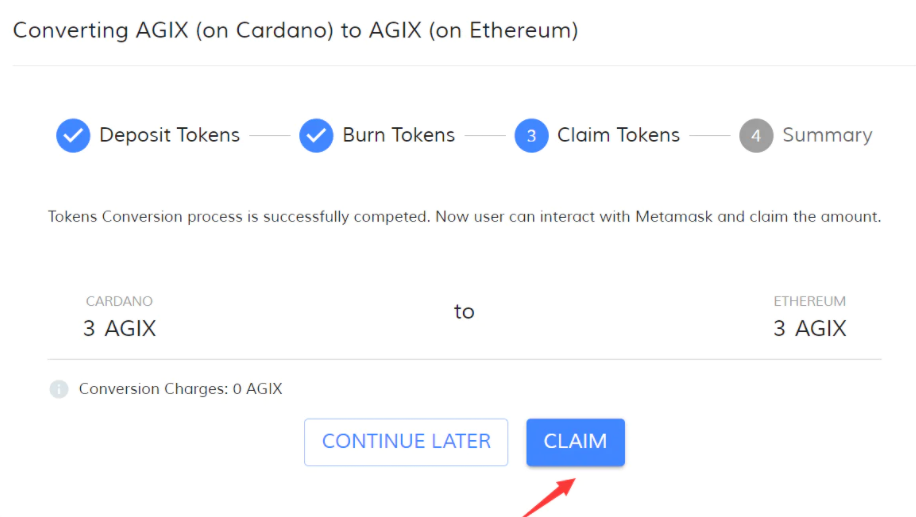
Task: Select the gray step 4 circle icon
Action: coord(756,136)
